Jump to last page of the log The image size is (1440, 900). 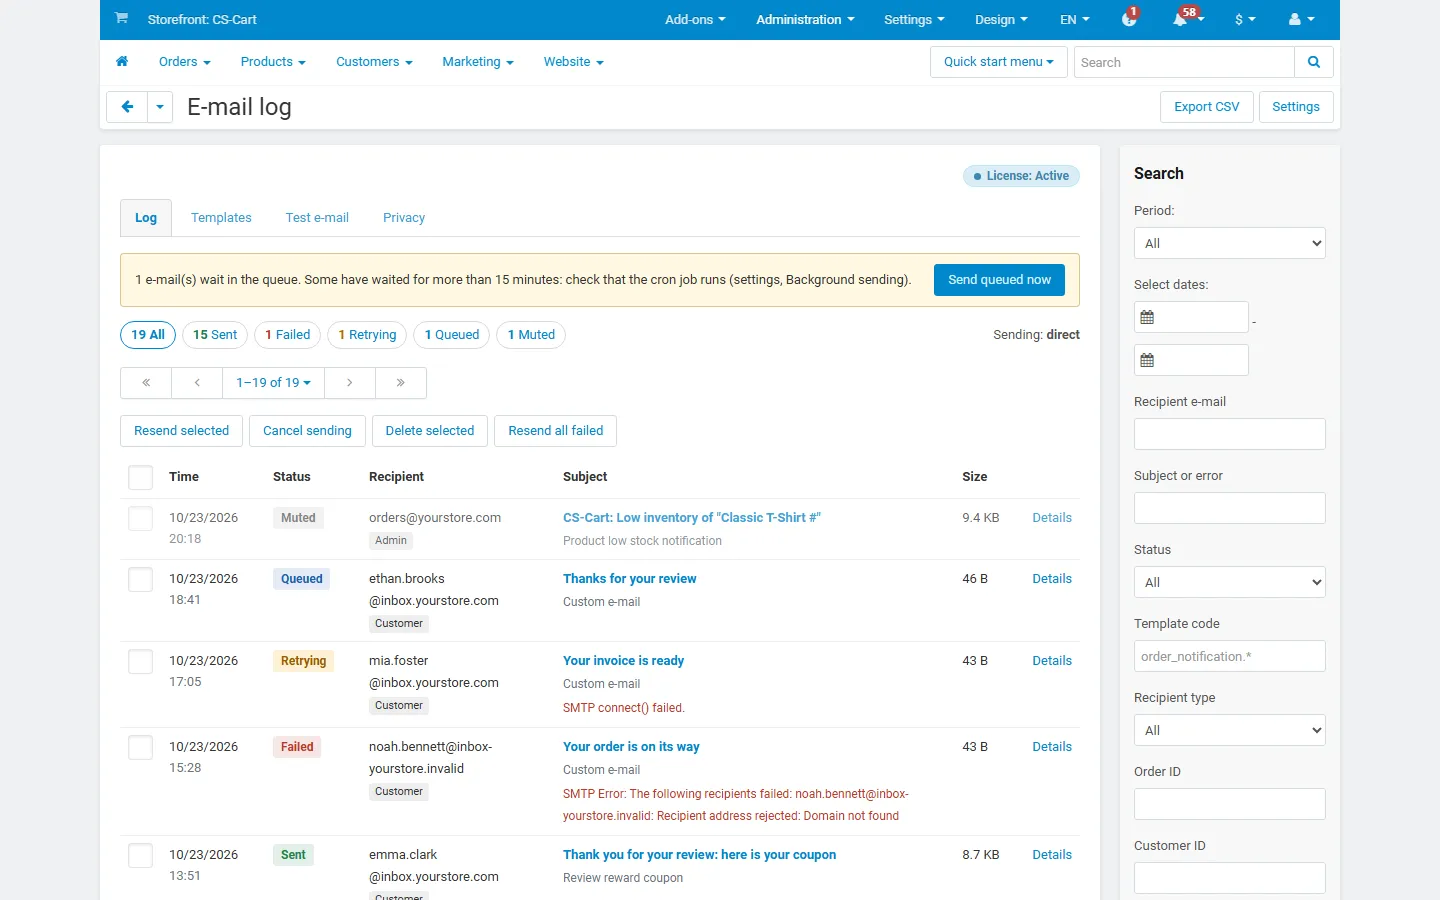click(401, 383)
